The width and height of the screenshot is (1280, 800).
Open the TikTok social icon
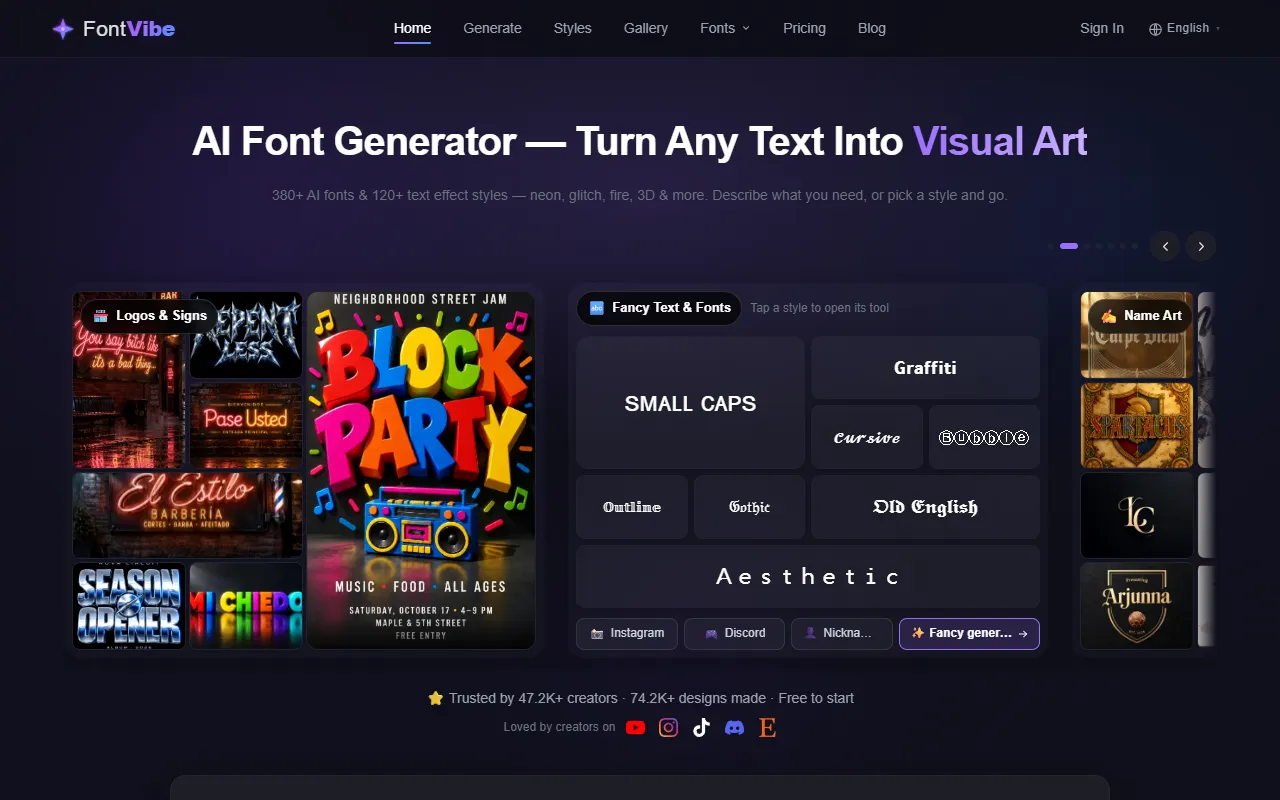701,728
